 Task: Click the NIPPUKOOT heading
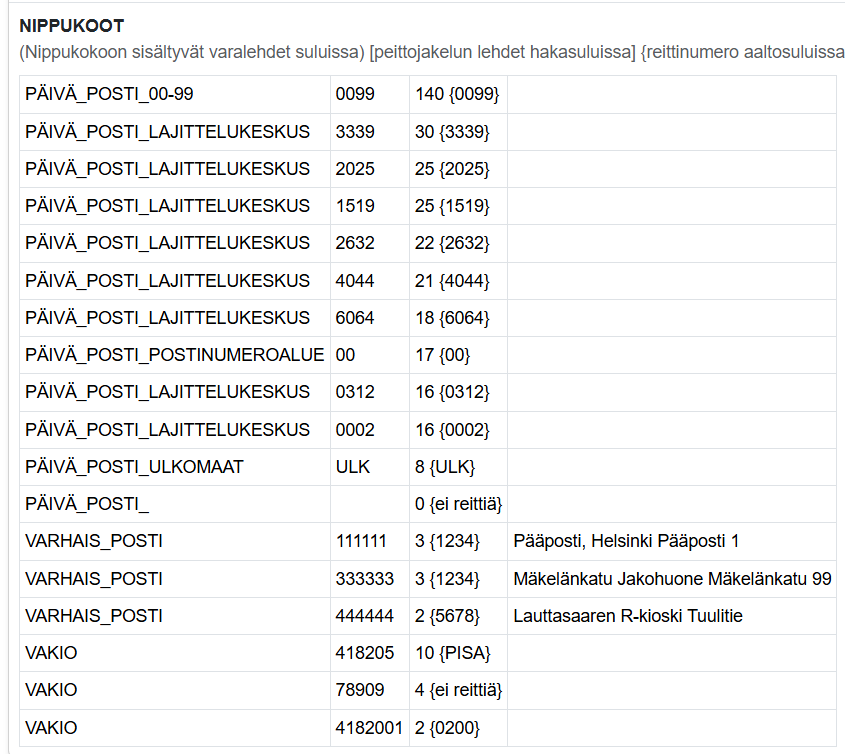[72, 26]
